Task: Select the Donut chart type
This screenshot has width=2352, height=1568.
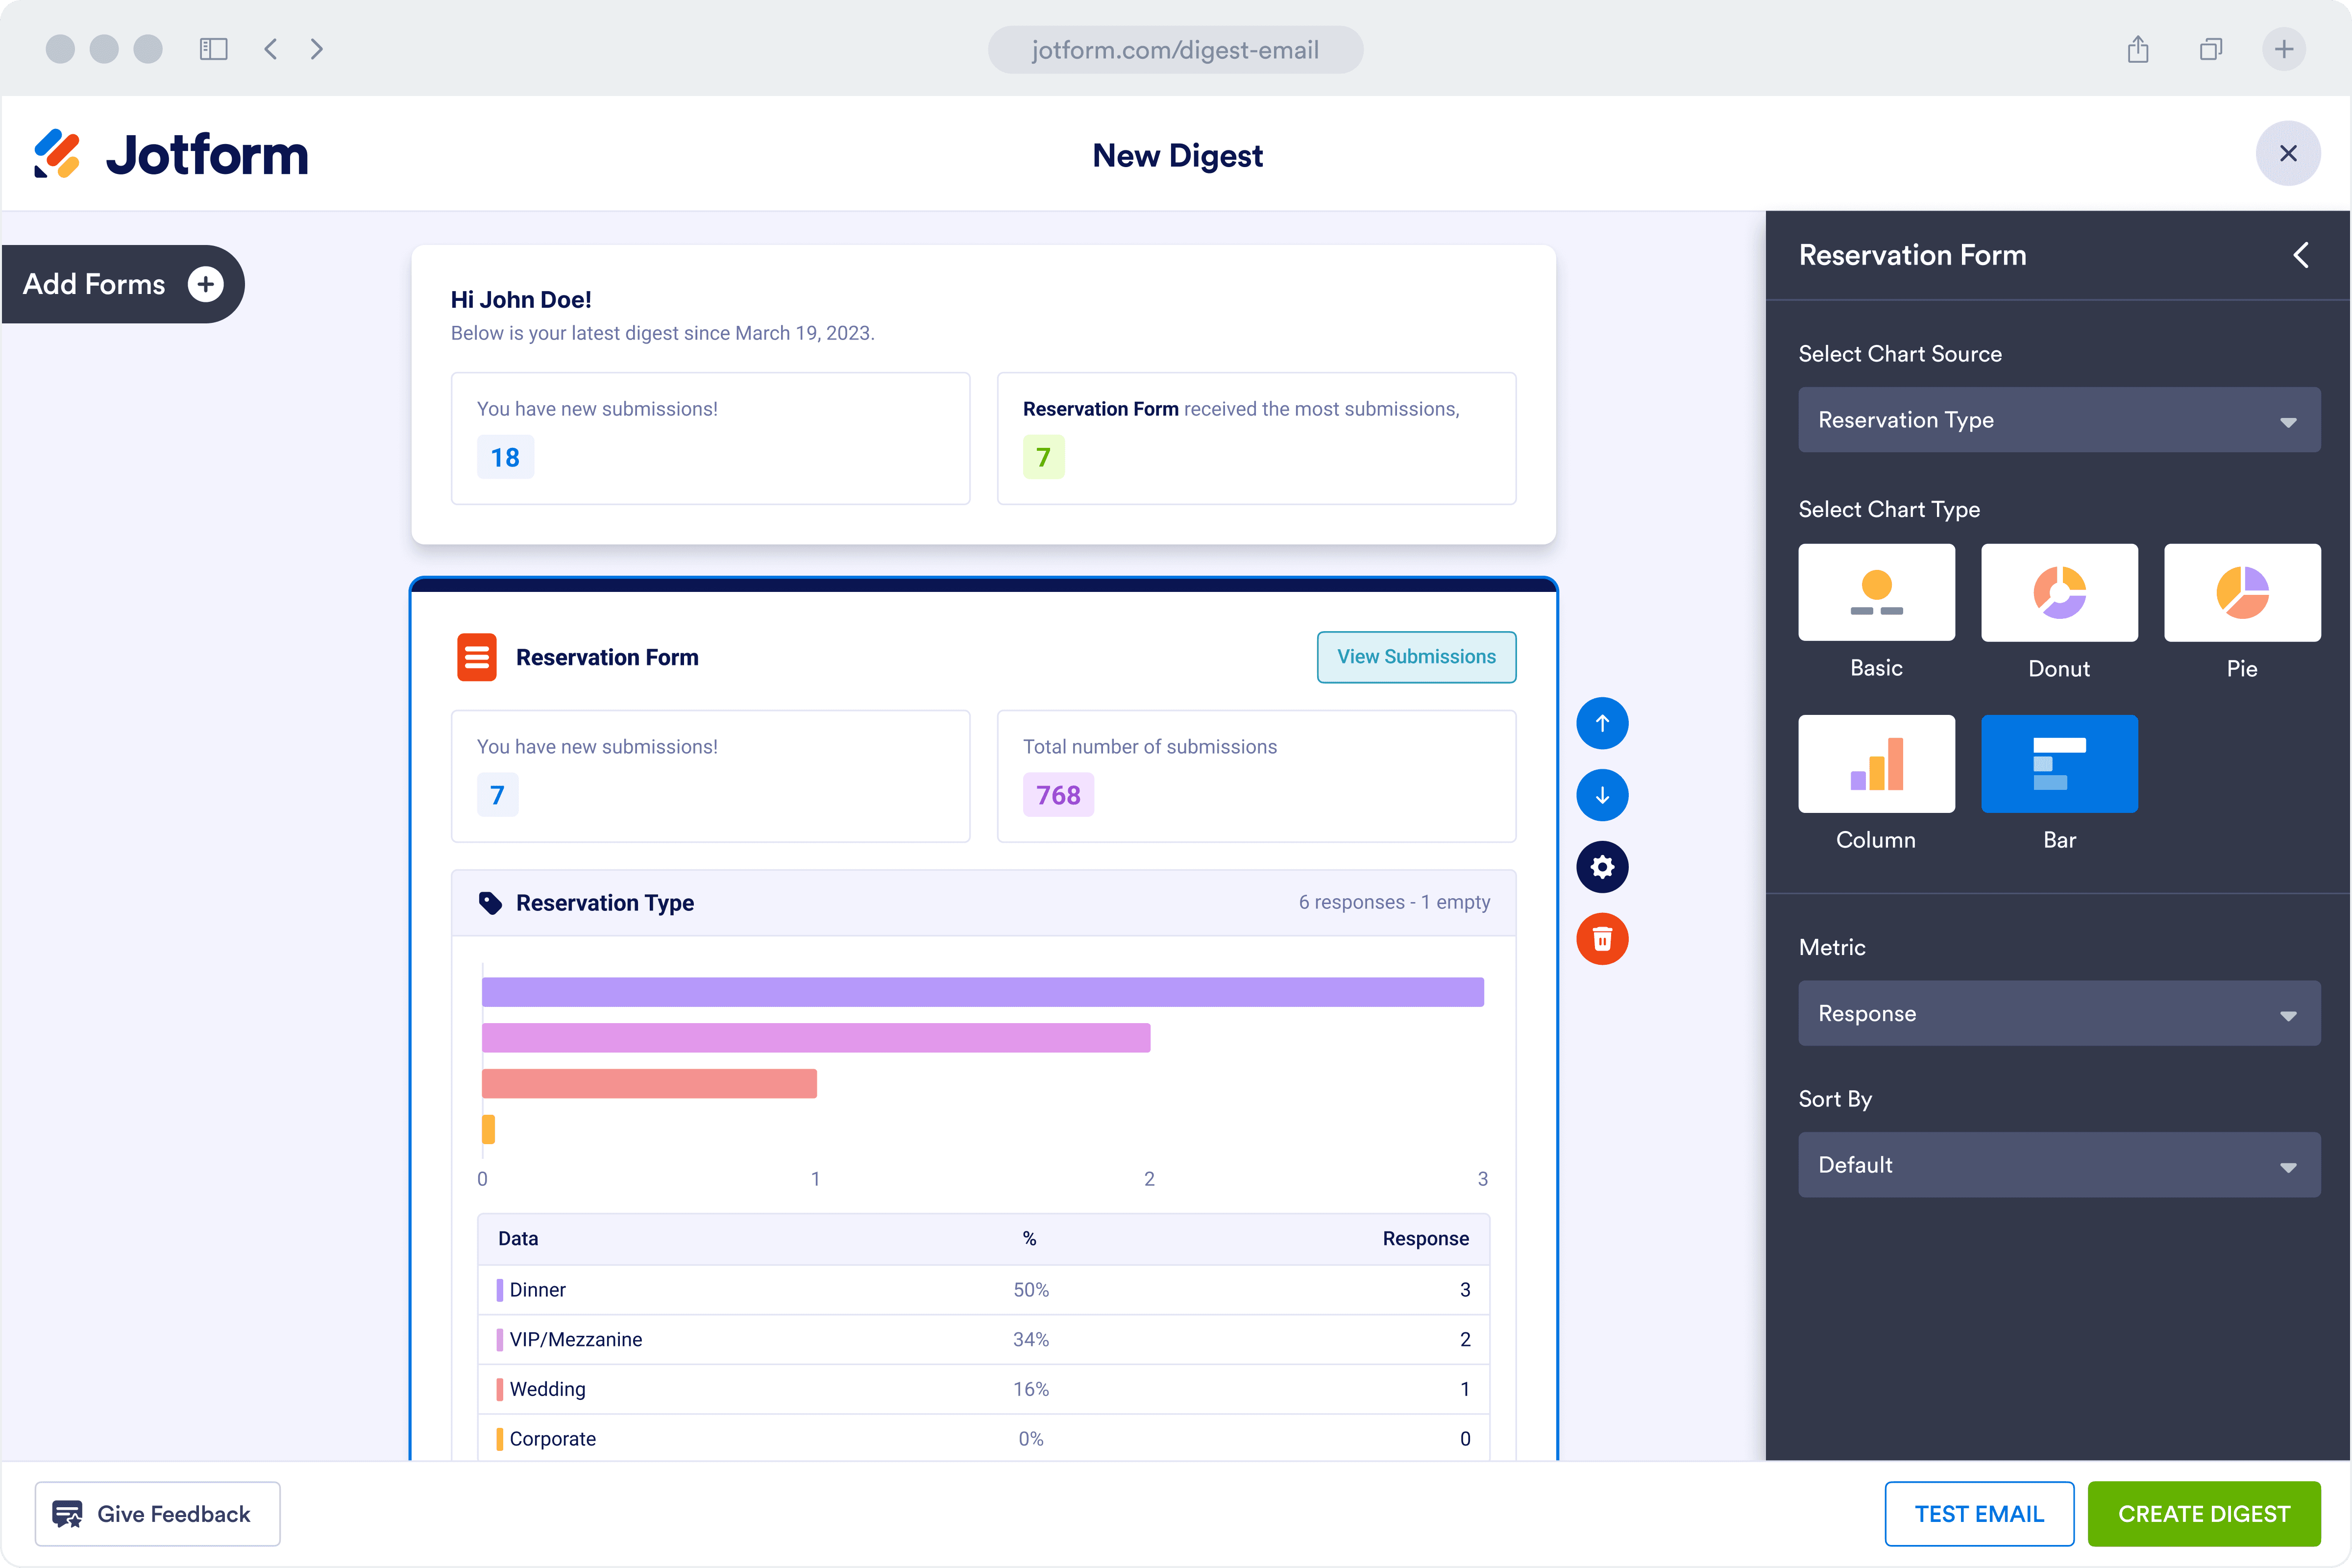Action: pyautogui.click(x=2059, y=593)
